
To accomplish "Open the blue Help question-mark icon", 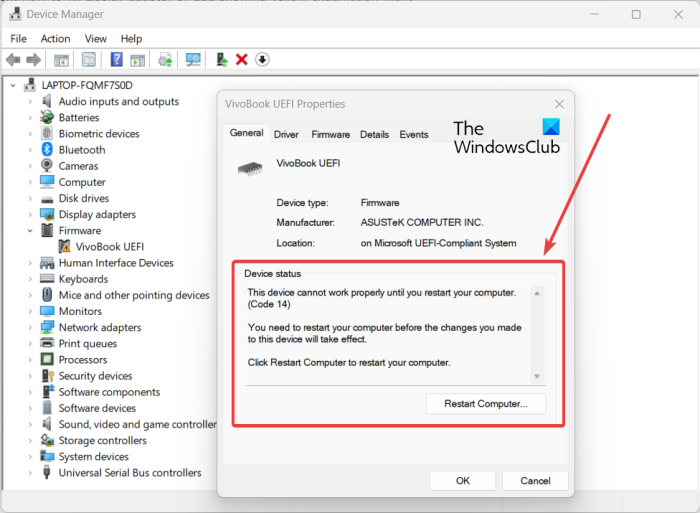I will tap(117, 59).
